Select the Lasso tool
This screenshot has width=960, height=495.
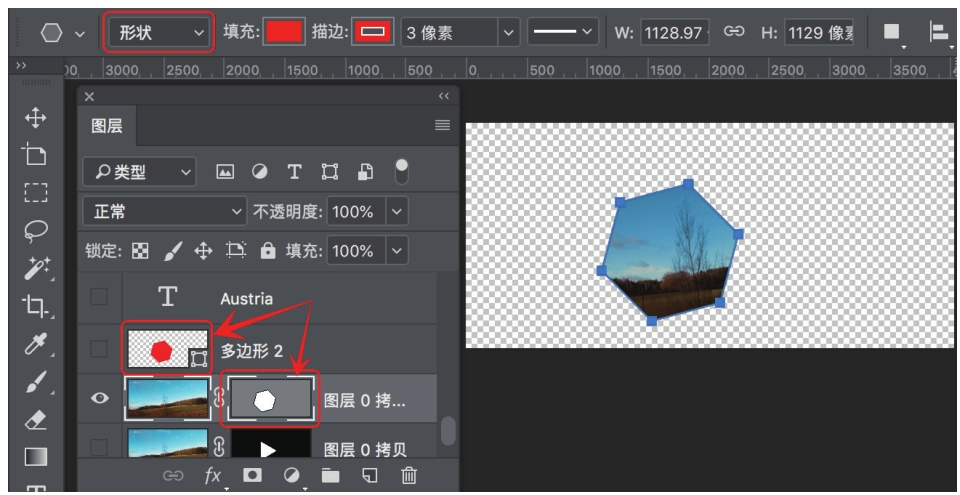36,231
